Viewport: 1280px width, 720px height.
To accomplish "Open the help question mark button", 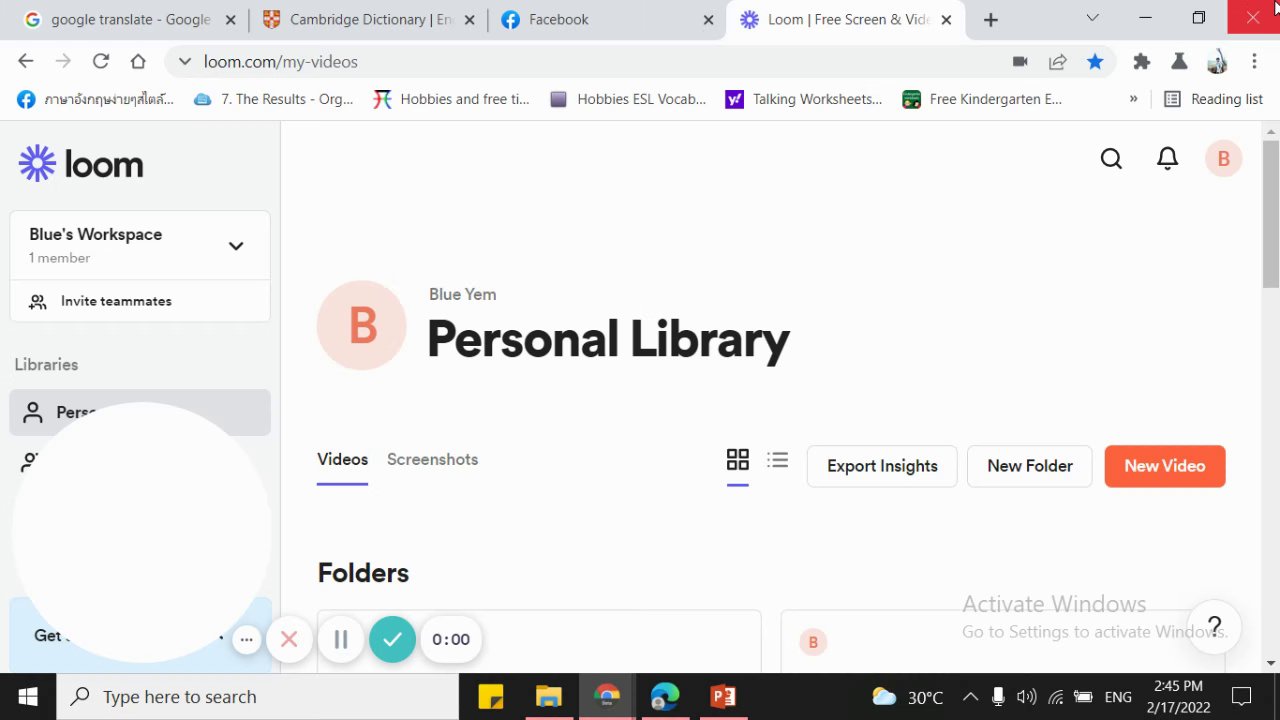I will [1214, 627].
